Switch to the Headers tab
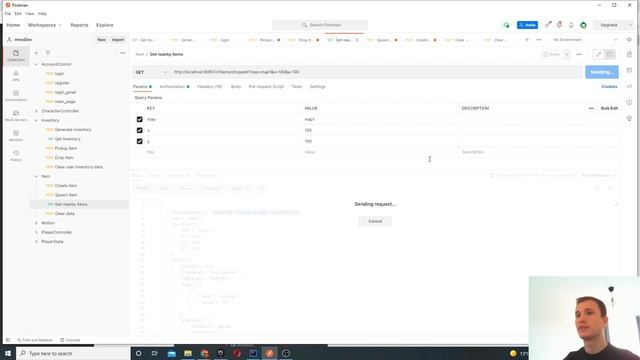This screenshot has width=640, height=360. click(209, 87)
